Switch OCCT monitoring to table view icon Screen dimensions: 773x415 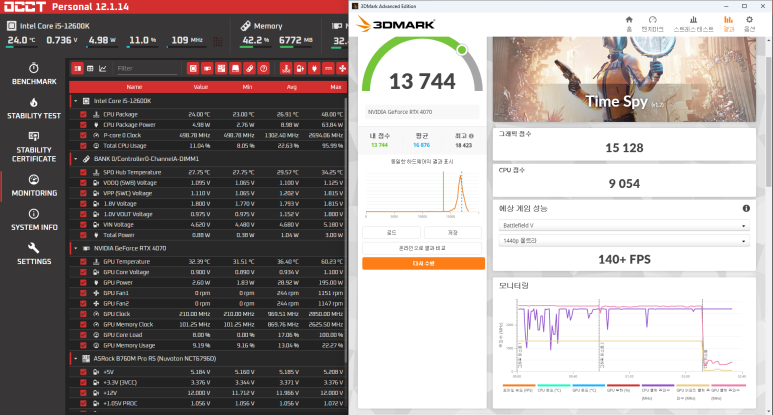point(90,69)
